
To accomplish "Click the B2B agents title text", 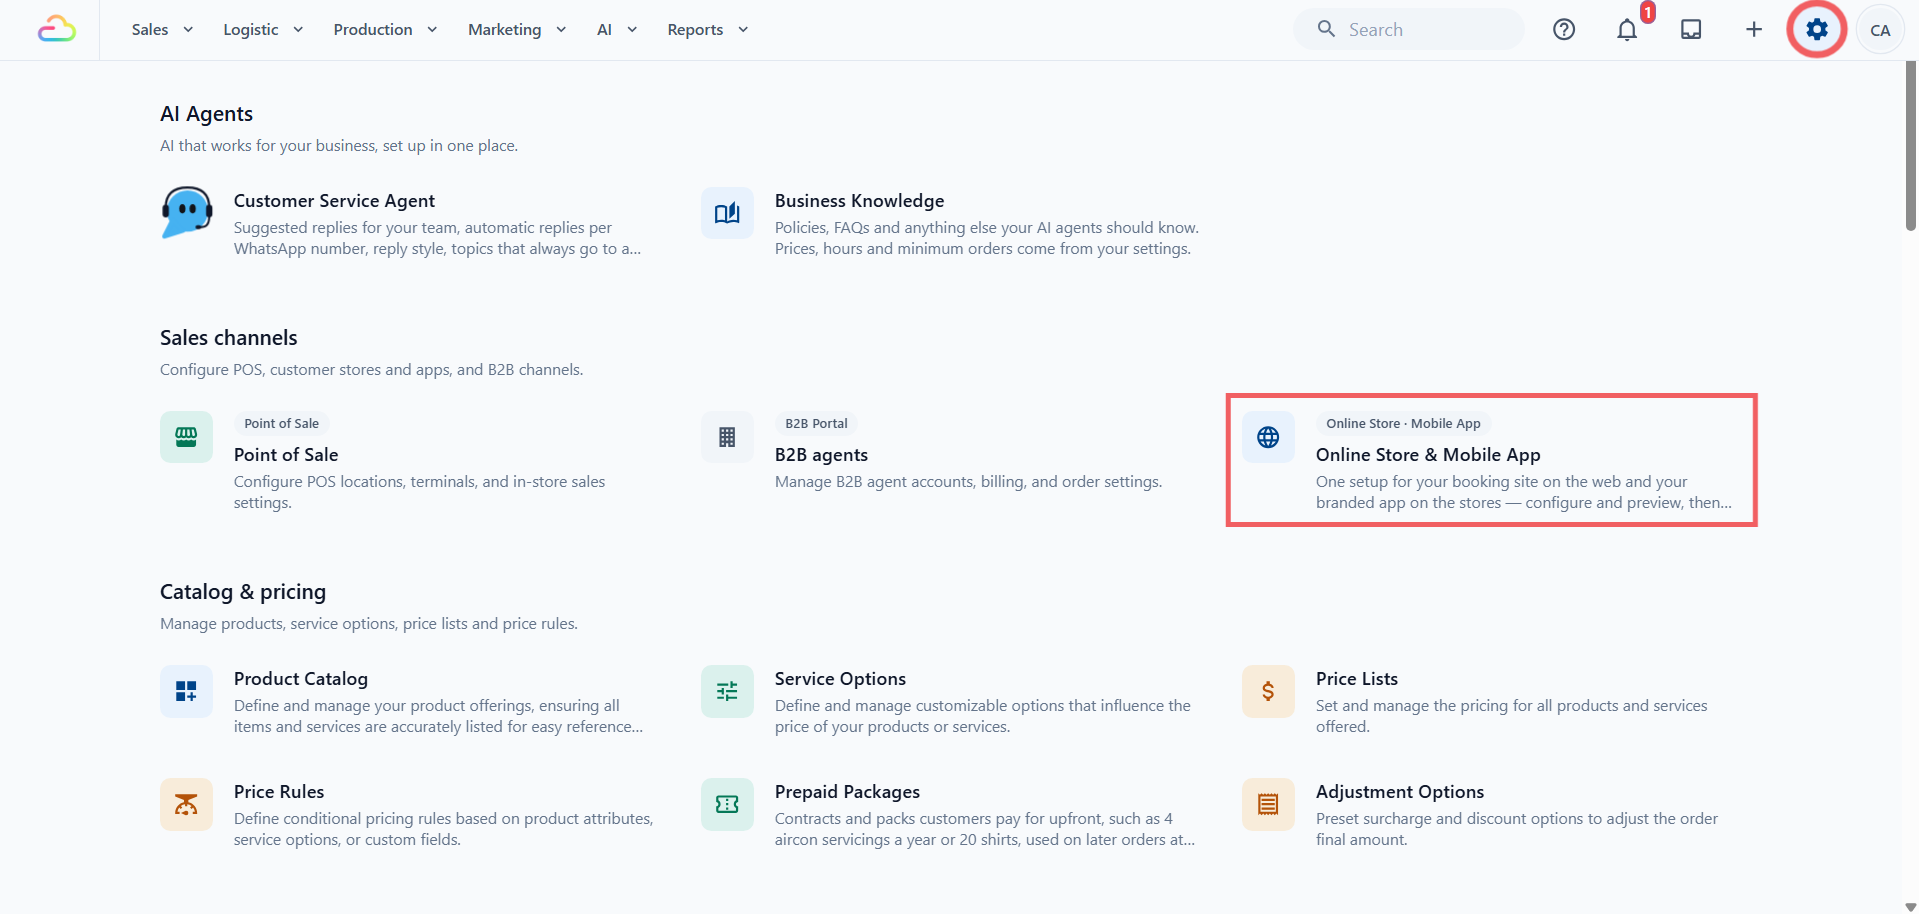I will (x=821, y=455).
